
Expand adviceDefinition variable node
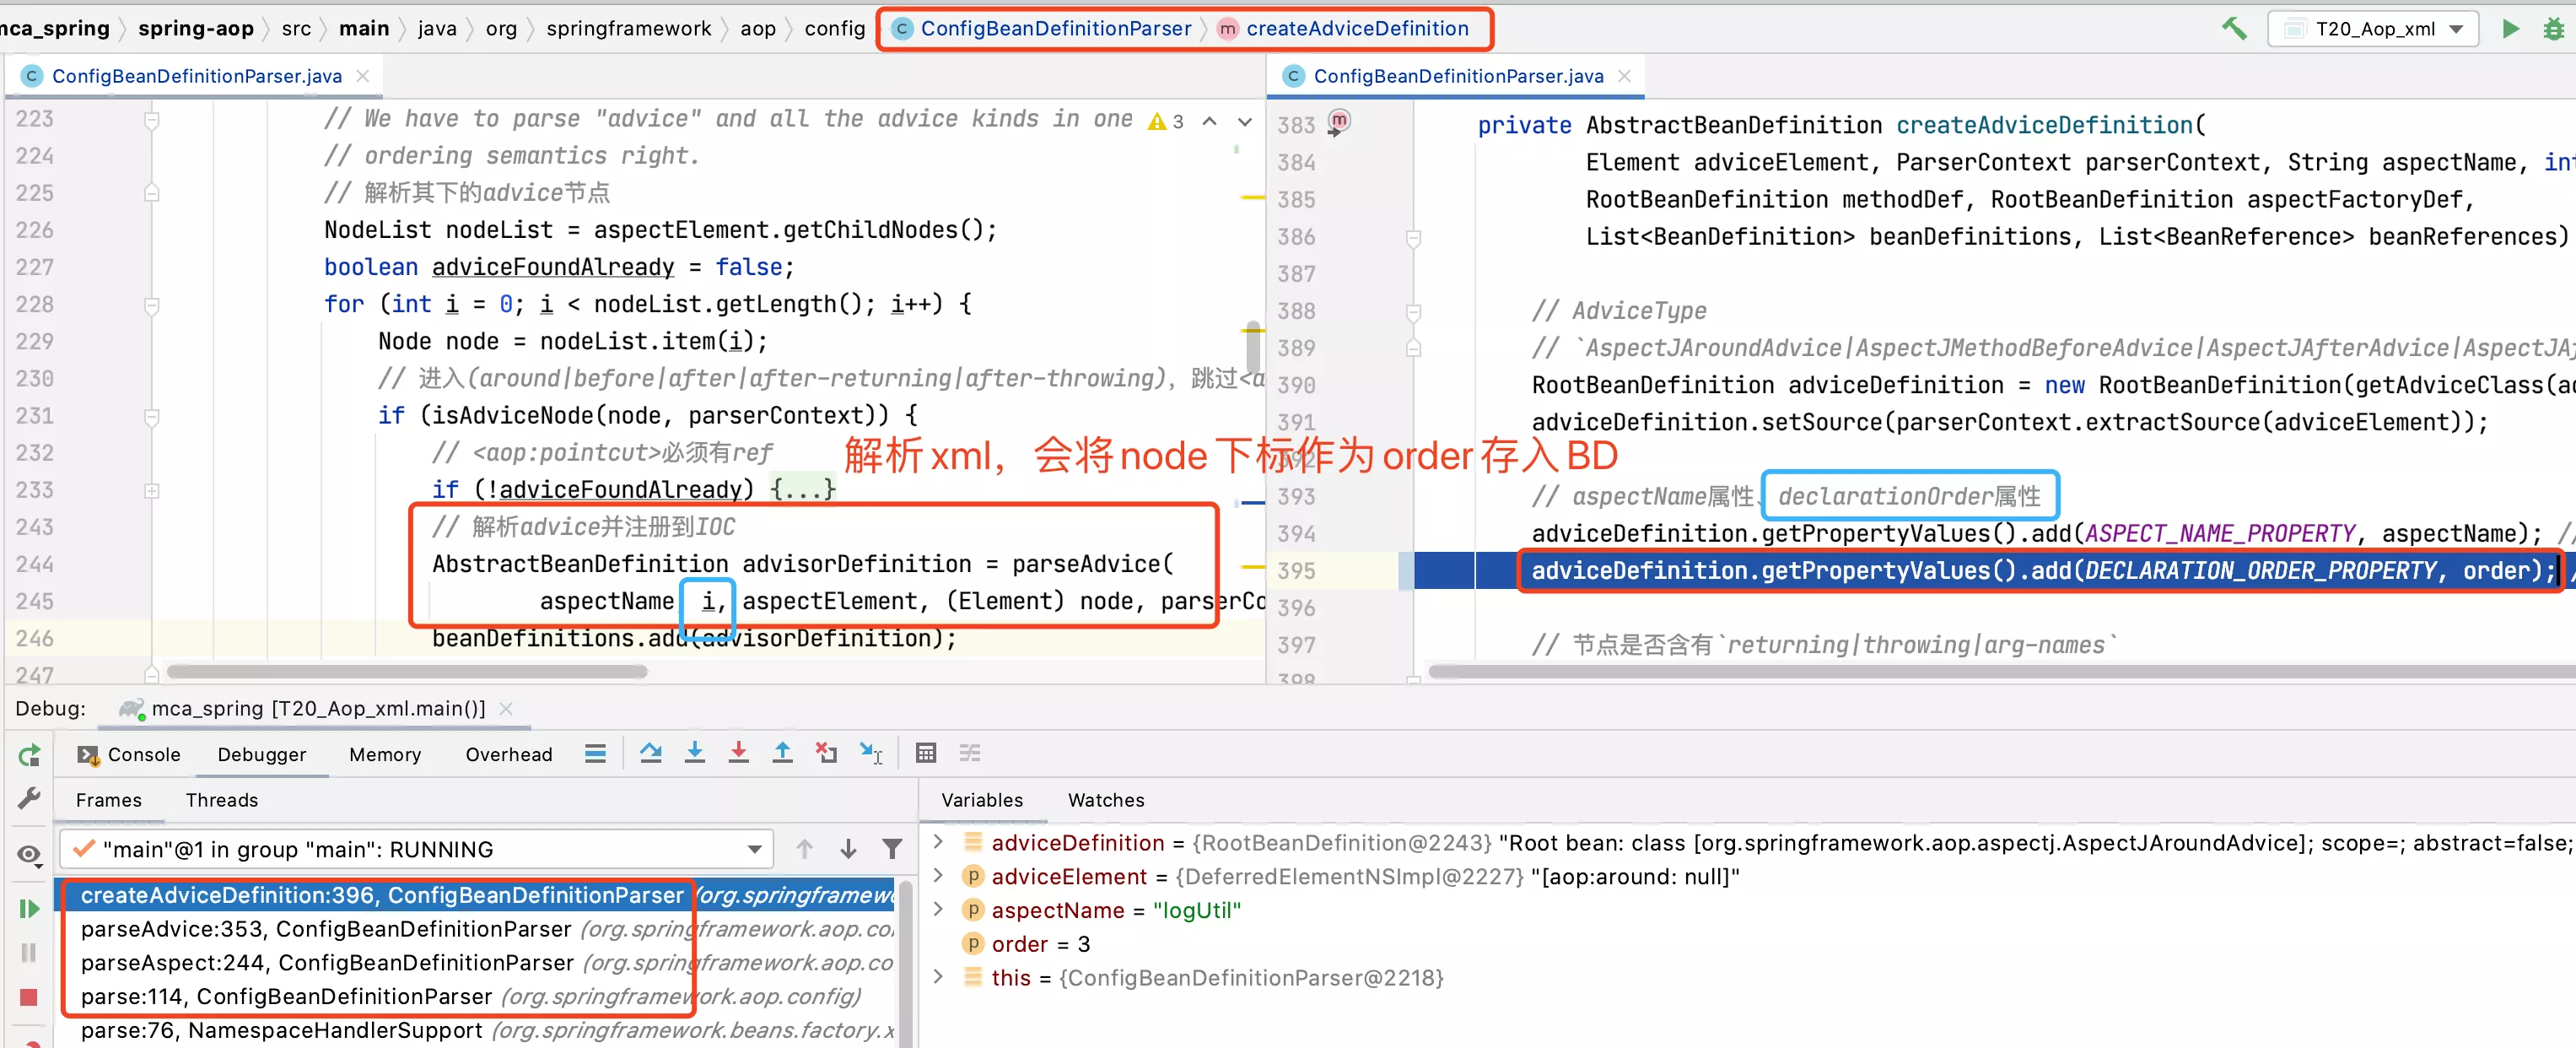(938, 842)
